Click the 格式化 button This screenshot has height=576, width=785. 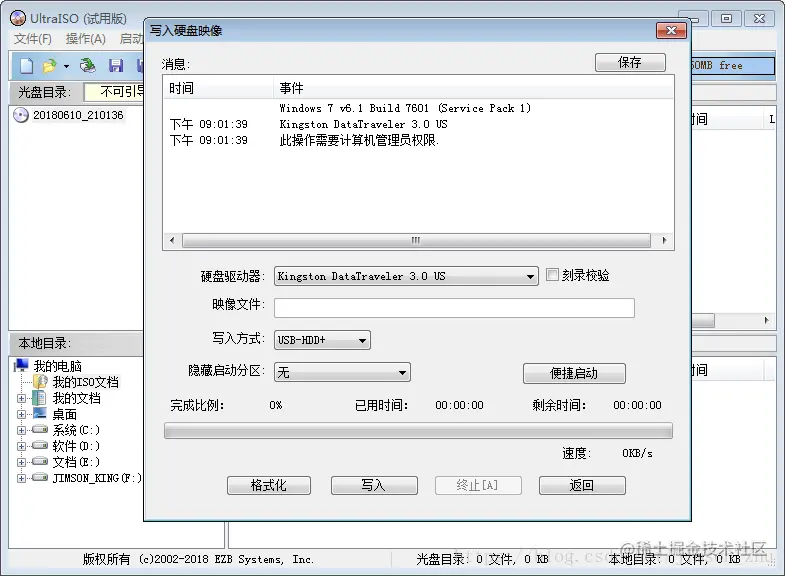click(269, 485)
